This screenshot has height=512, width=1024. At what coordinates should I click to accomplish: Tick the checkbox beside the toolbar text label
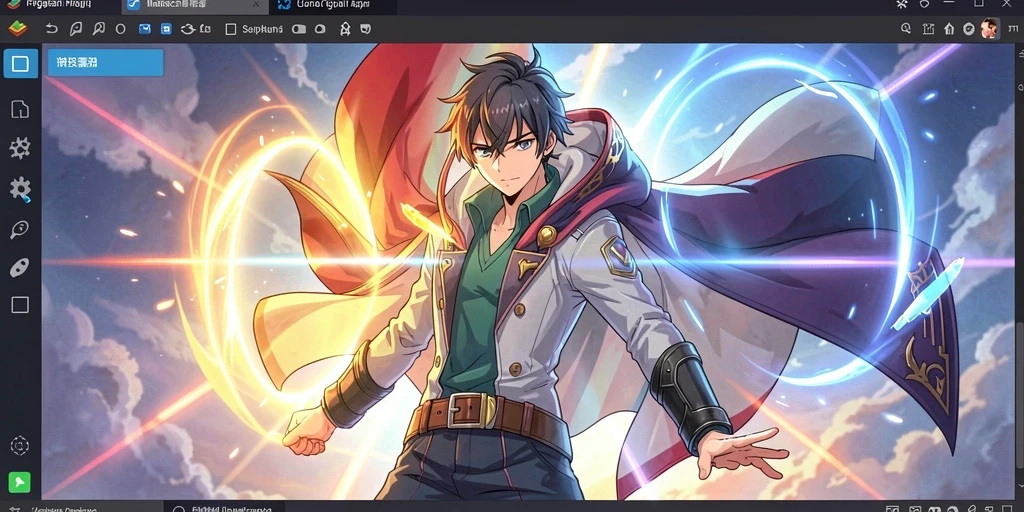231,29
